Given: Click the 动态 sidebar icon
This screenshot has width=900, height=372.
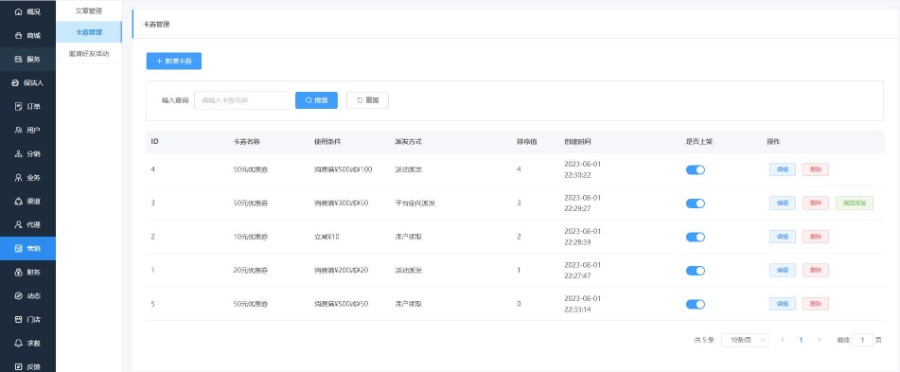Looking at the screenshot, I should pyautogui.click(x=18, y=296).
